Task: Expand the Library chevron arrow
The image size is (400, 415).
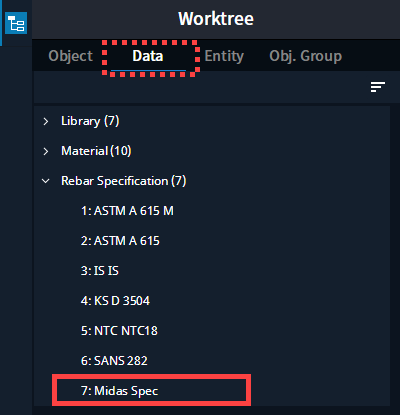Action: [x=46, y=121]
